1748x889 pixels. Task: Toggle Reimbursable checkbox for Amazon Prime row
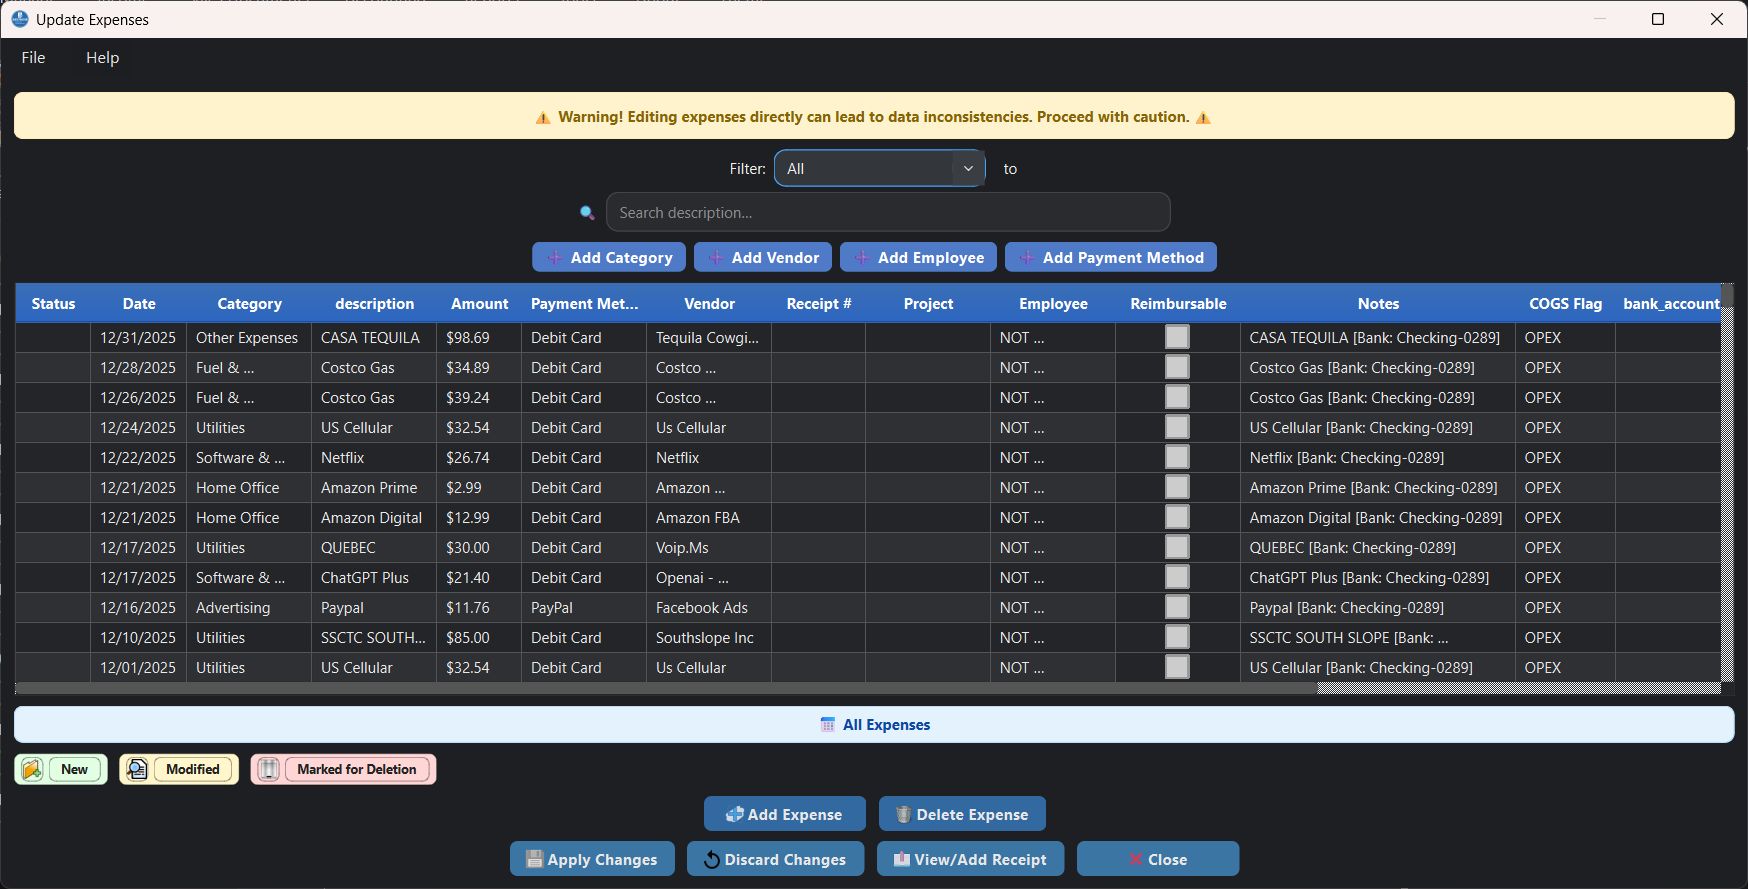(x=1177, y=487)
